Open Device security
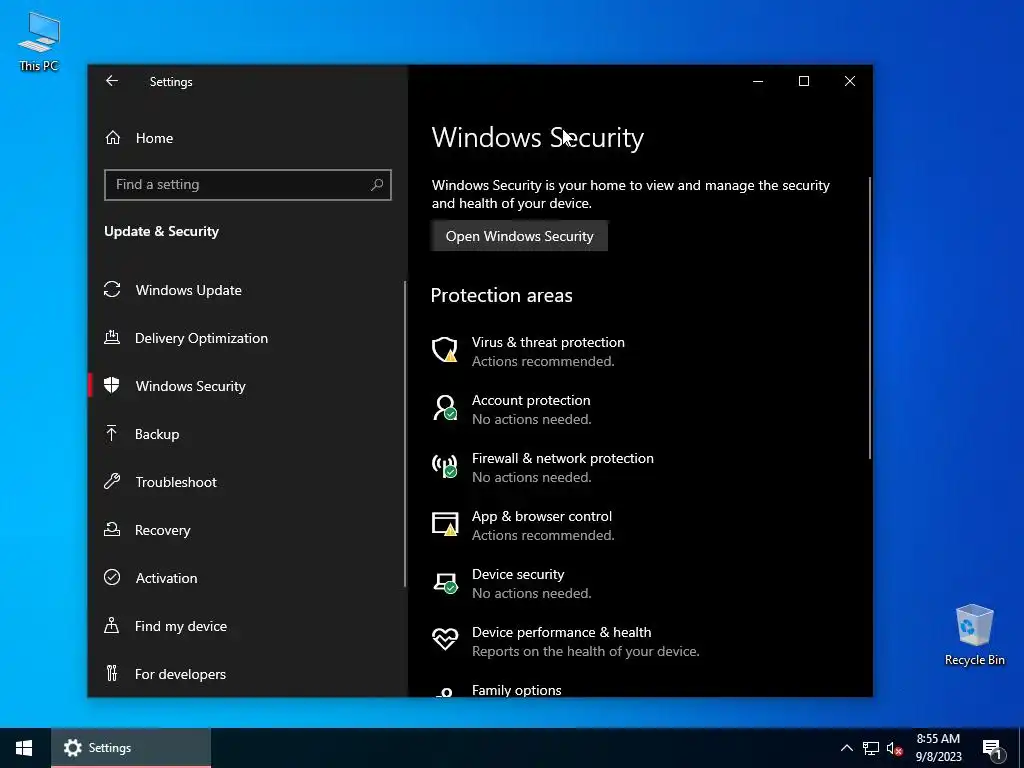Image resolution: width=1024 pixels, height=768 pixels. (511, 584)
